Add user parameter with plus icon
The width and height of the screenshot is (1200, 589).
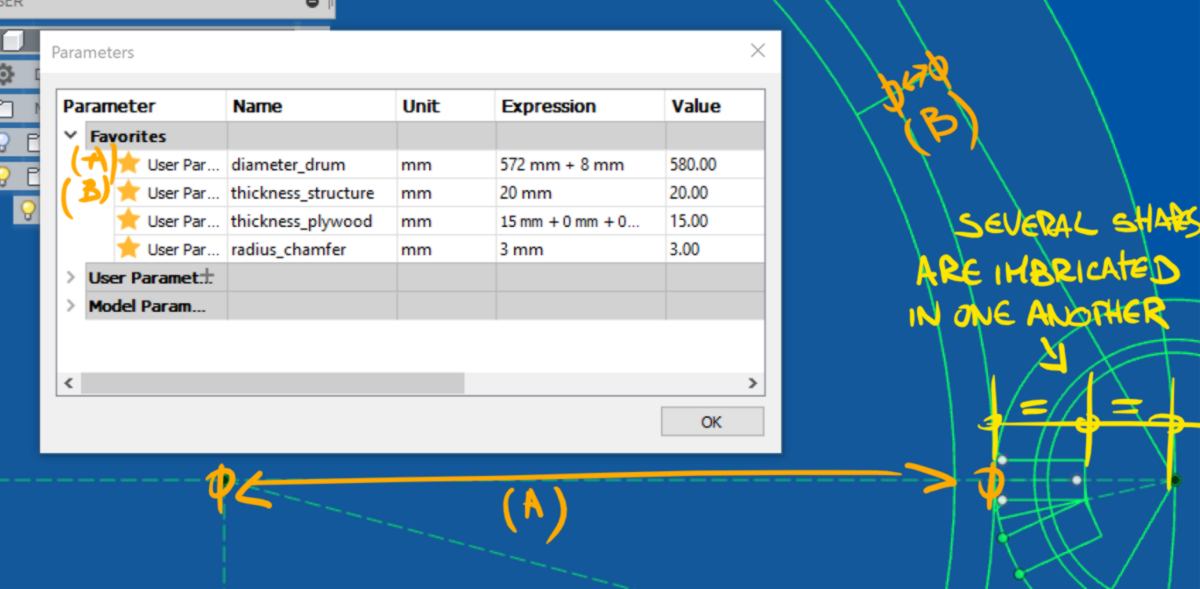click(207, 276)
